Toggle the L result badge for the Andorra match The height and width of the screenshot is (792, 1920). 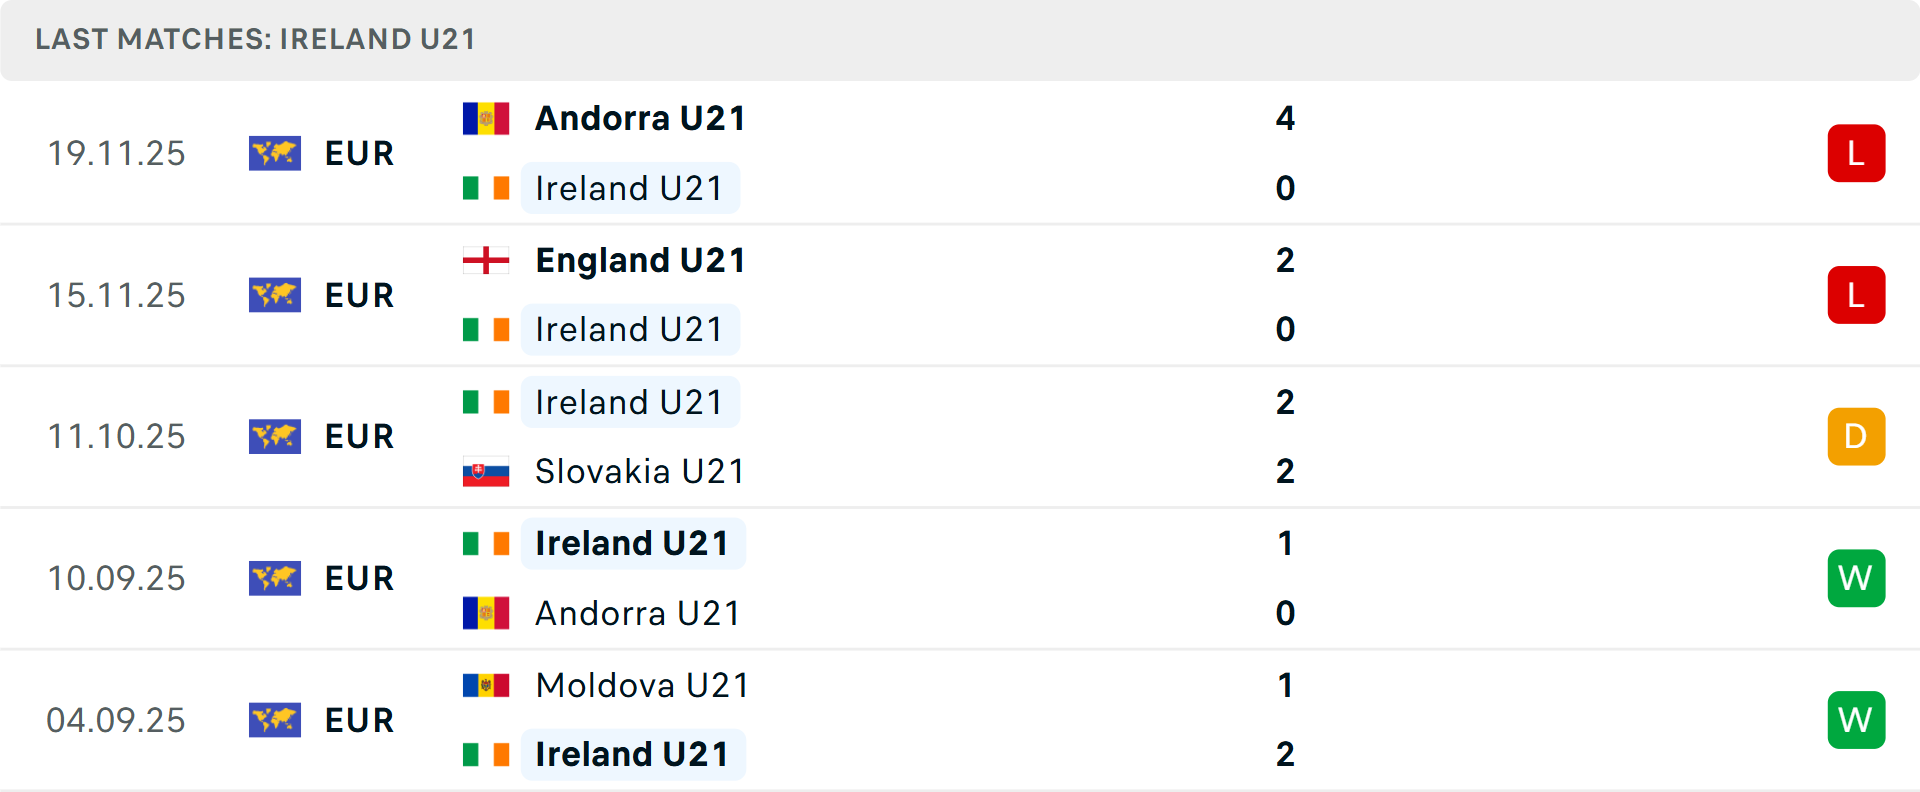[1856, 153]
